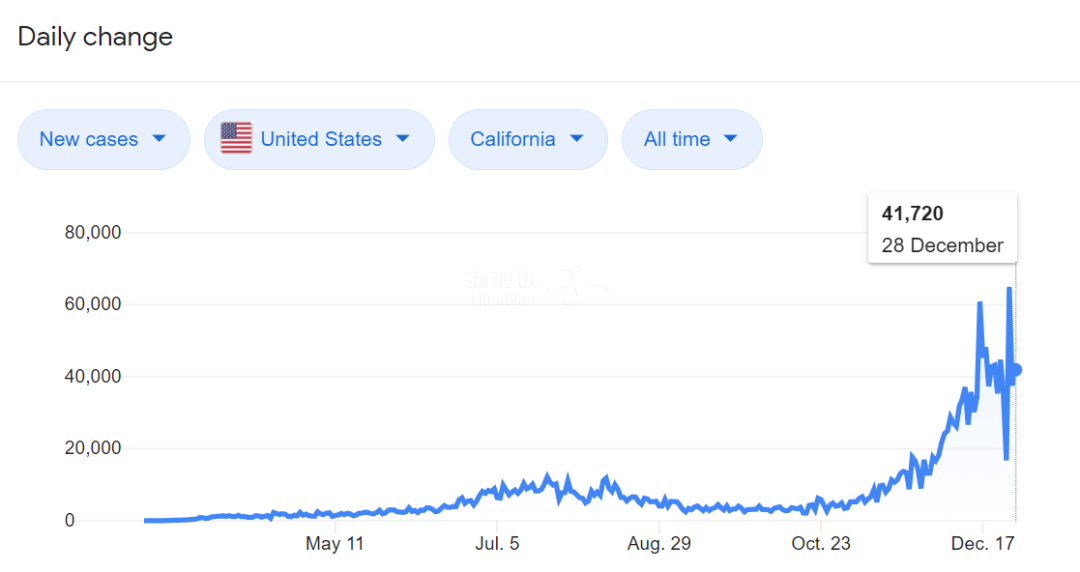The height and width of the screenshot is (572, 1080).
Task: Click the All time dropdown arrow
Action: [730, 139]
